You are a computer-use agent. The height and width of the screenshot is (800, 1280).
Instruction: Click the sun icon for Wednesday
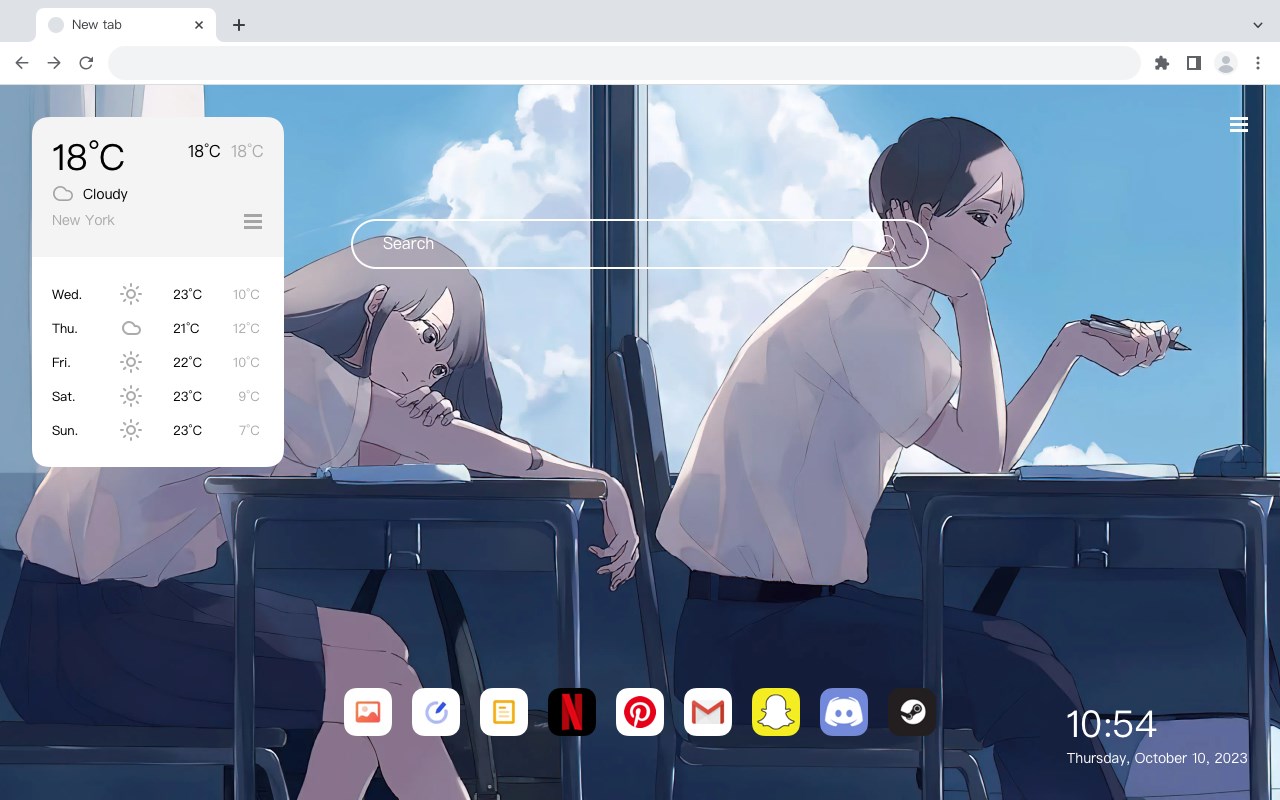point(131,294)
